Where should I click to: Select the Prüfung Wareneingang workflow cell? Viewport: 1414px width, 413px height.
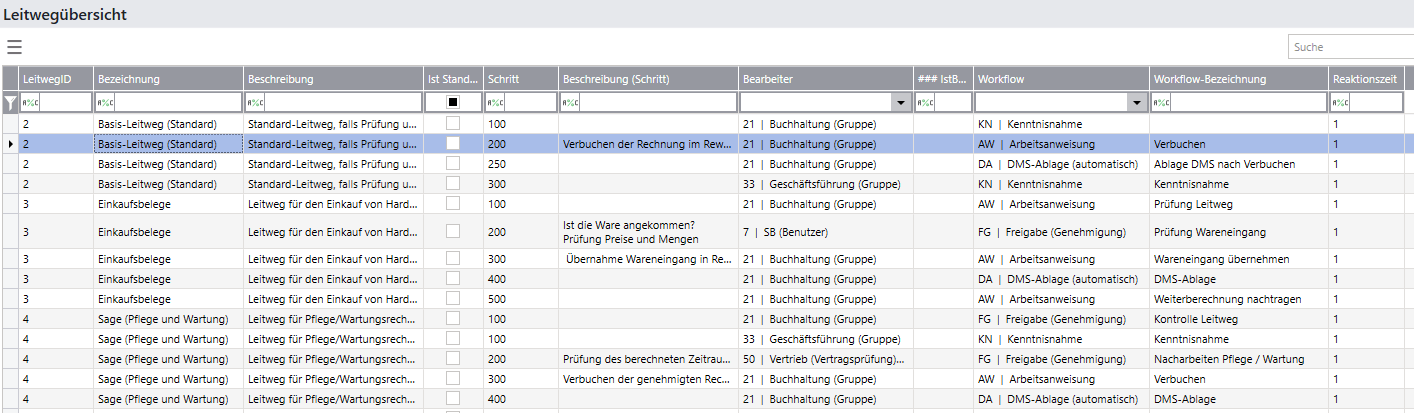click(x=1237, y=232)
